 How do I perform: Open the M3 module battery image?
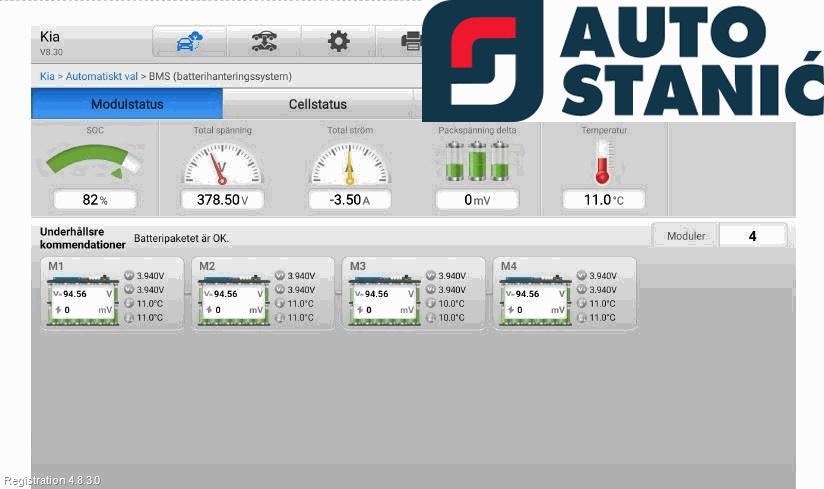tap(384, 300)
